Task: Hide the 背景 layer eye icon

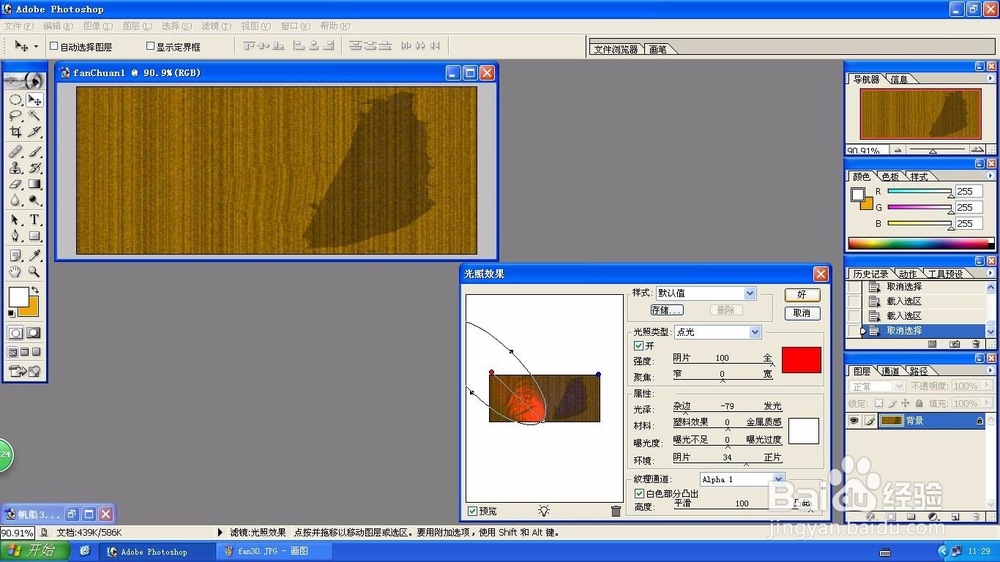Action: [854, 420]
